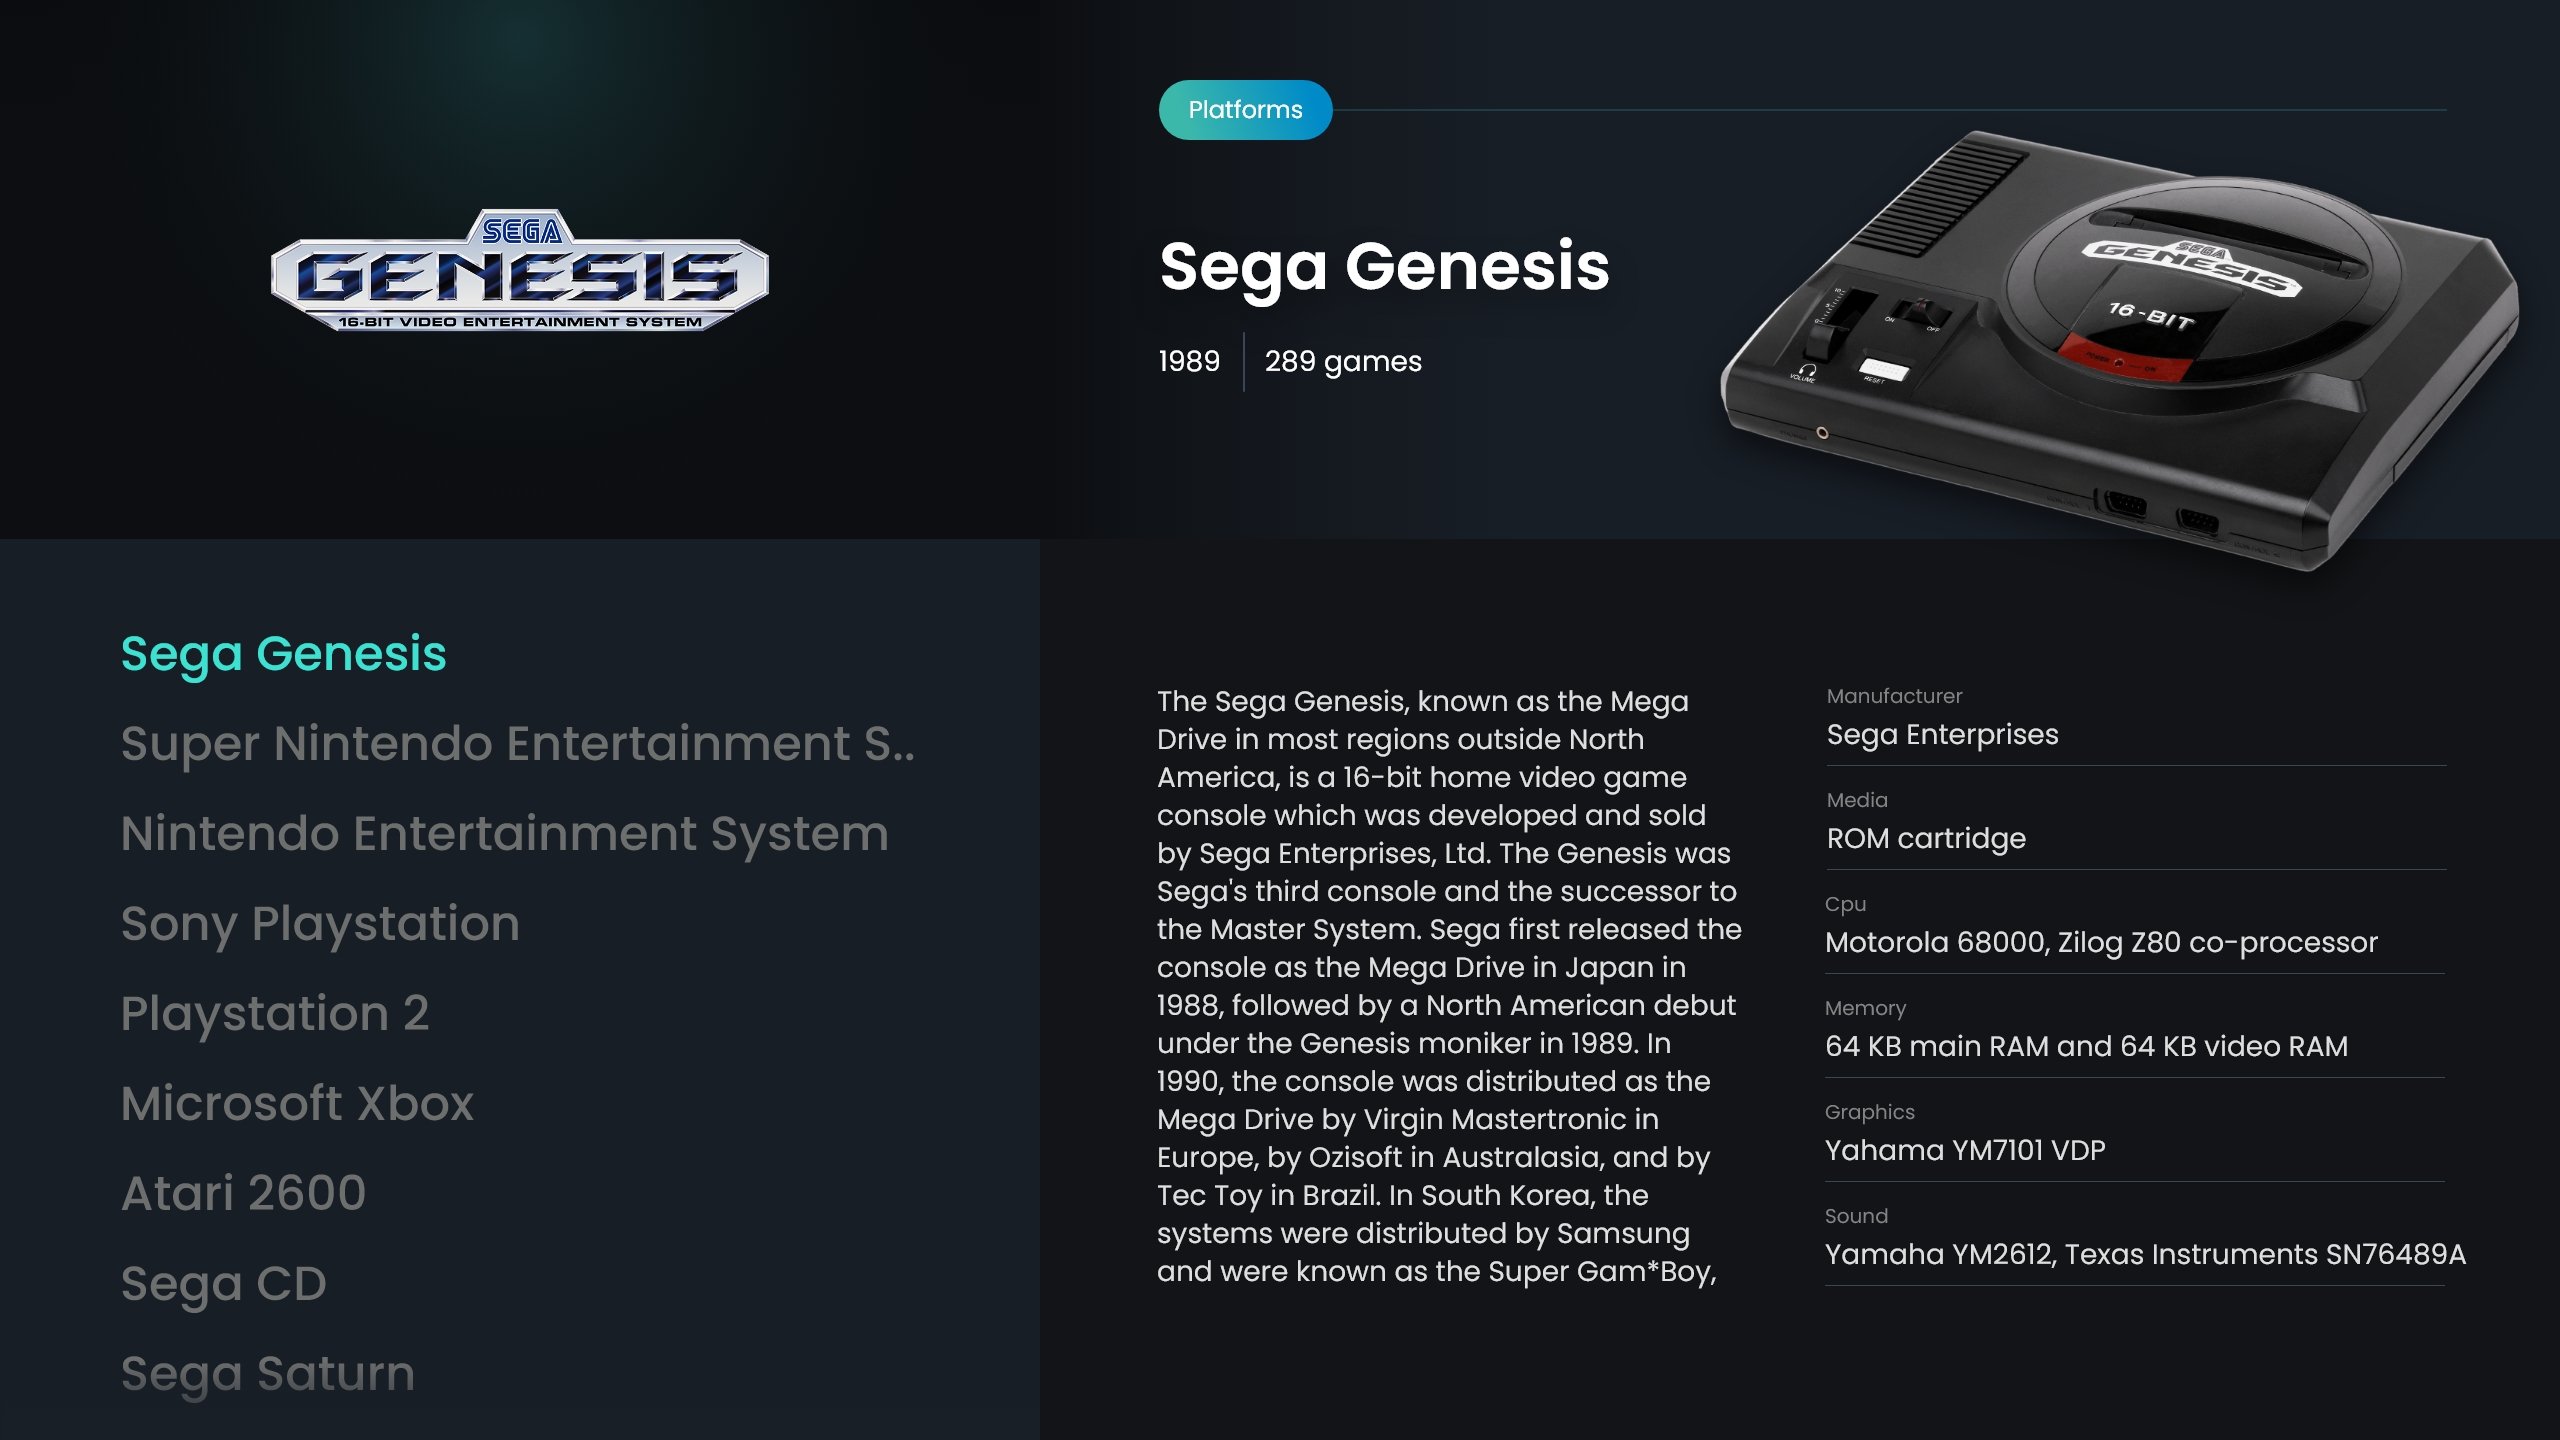Click the 289 games count
Image resolution: width=2560 pixels, height=1440 pixels.
[x=1343, y=361]
